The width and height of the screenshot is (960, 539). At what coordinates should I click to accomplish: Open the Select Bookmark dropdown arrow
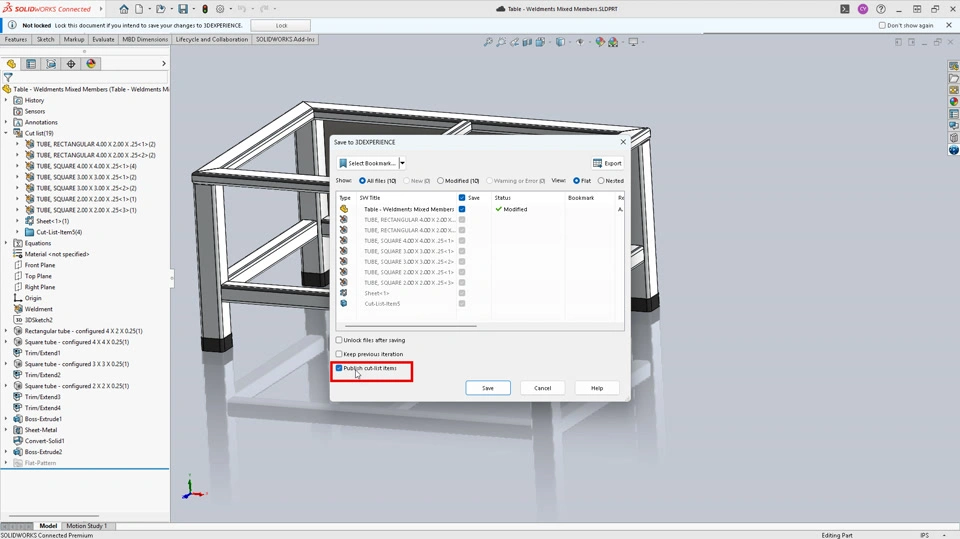coord(402,164)
